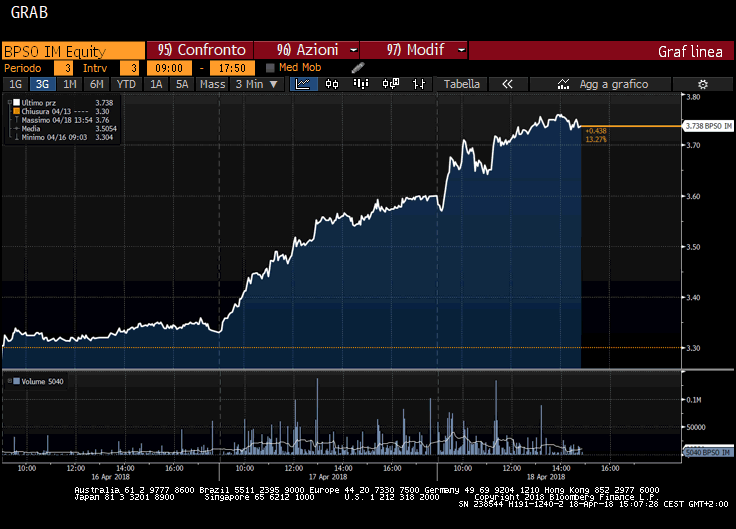
Task: Select the candle with volume chart icon
Action: click(x=390, y=84)
